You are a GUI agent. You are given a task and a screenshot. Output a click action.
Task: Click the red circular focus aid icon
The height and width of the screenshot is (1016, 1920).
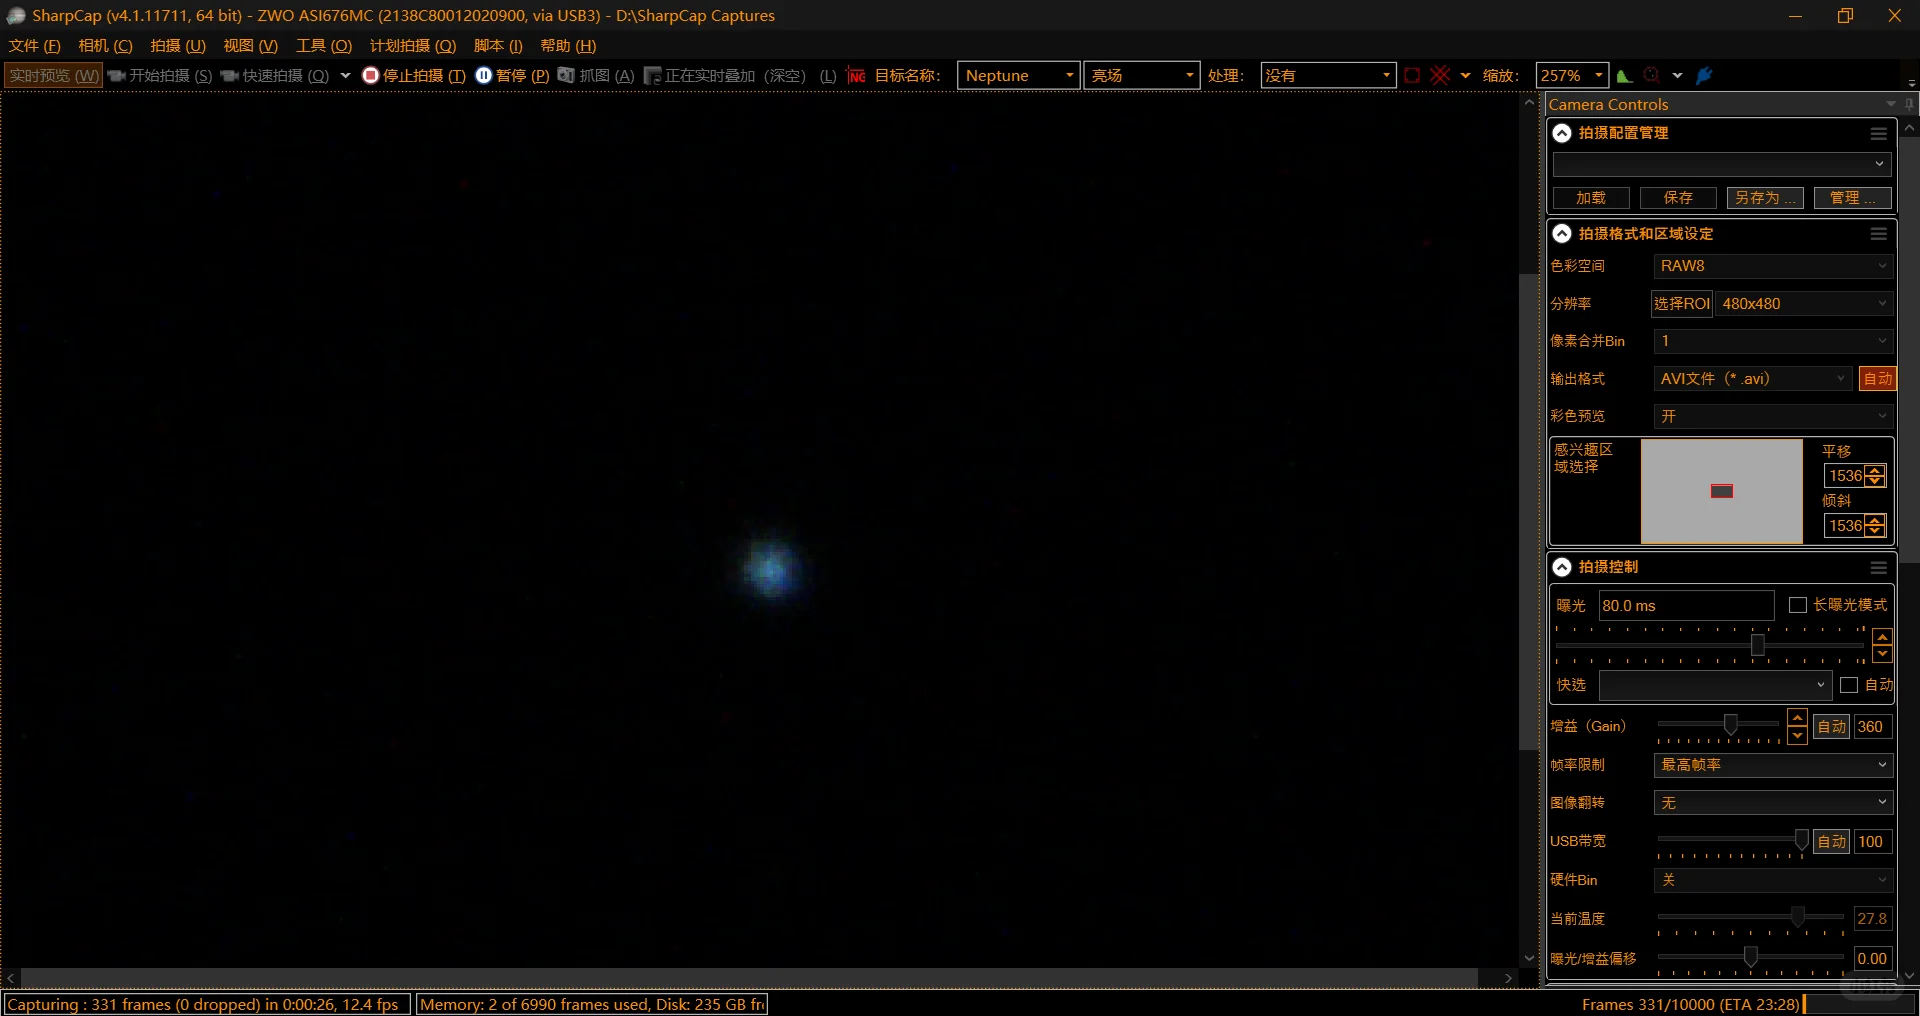click(x=1652, y=76)
